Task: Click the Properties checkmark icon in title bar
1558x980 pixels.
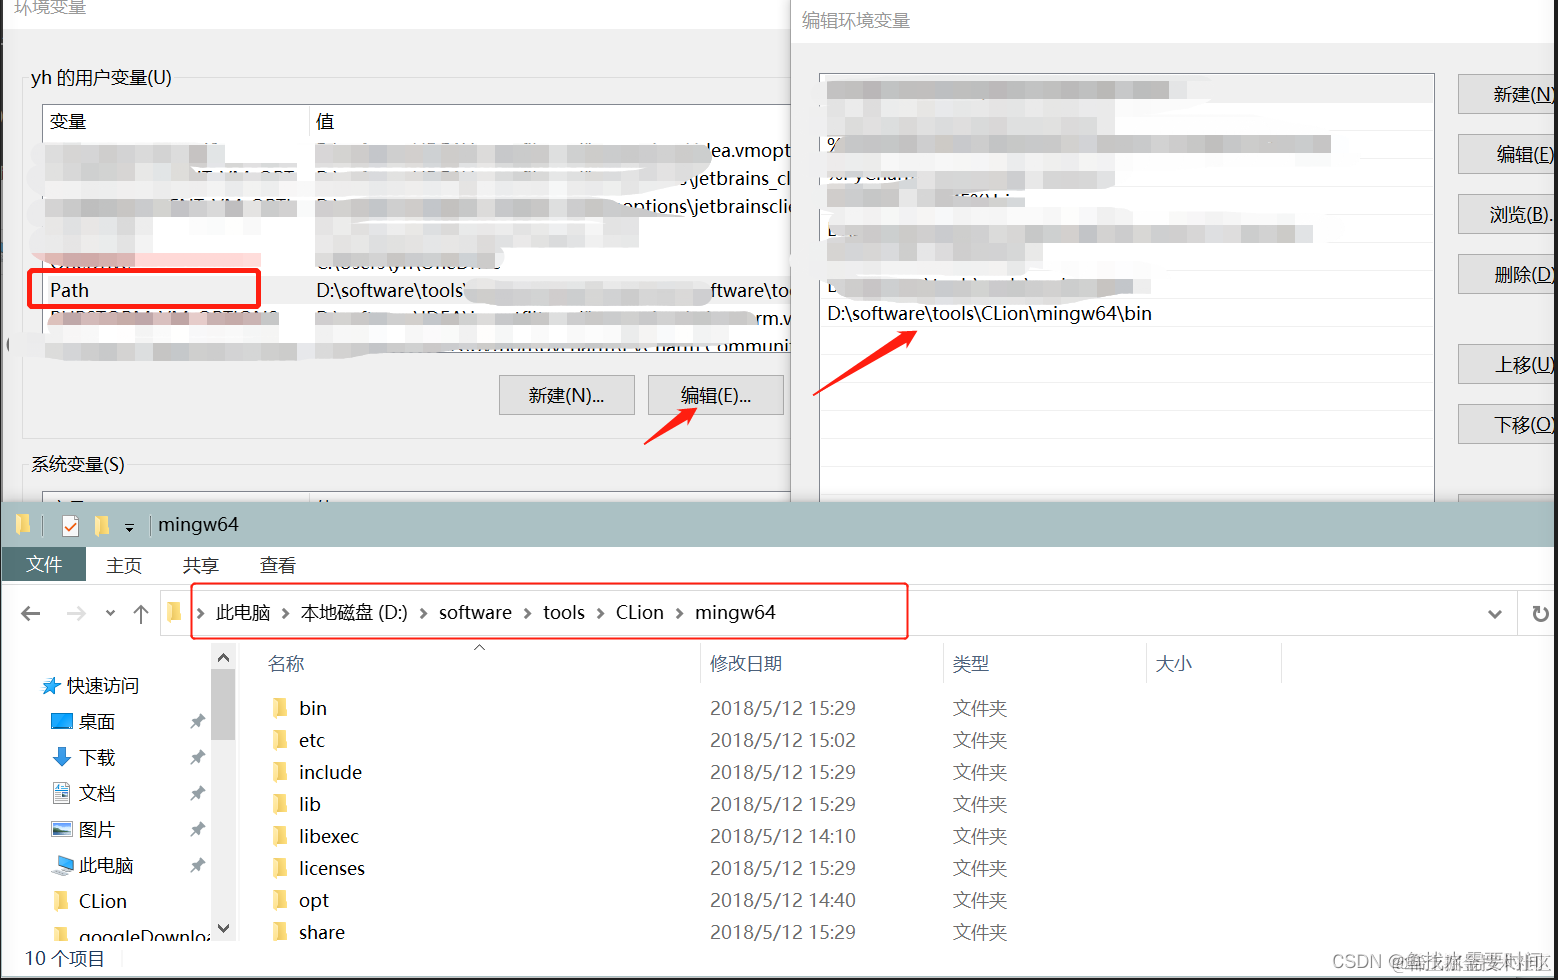Action: coord(70,525)
